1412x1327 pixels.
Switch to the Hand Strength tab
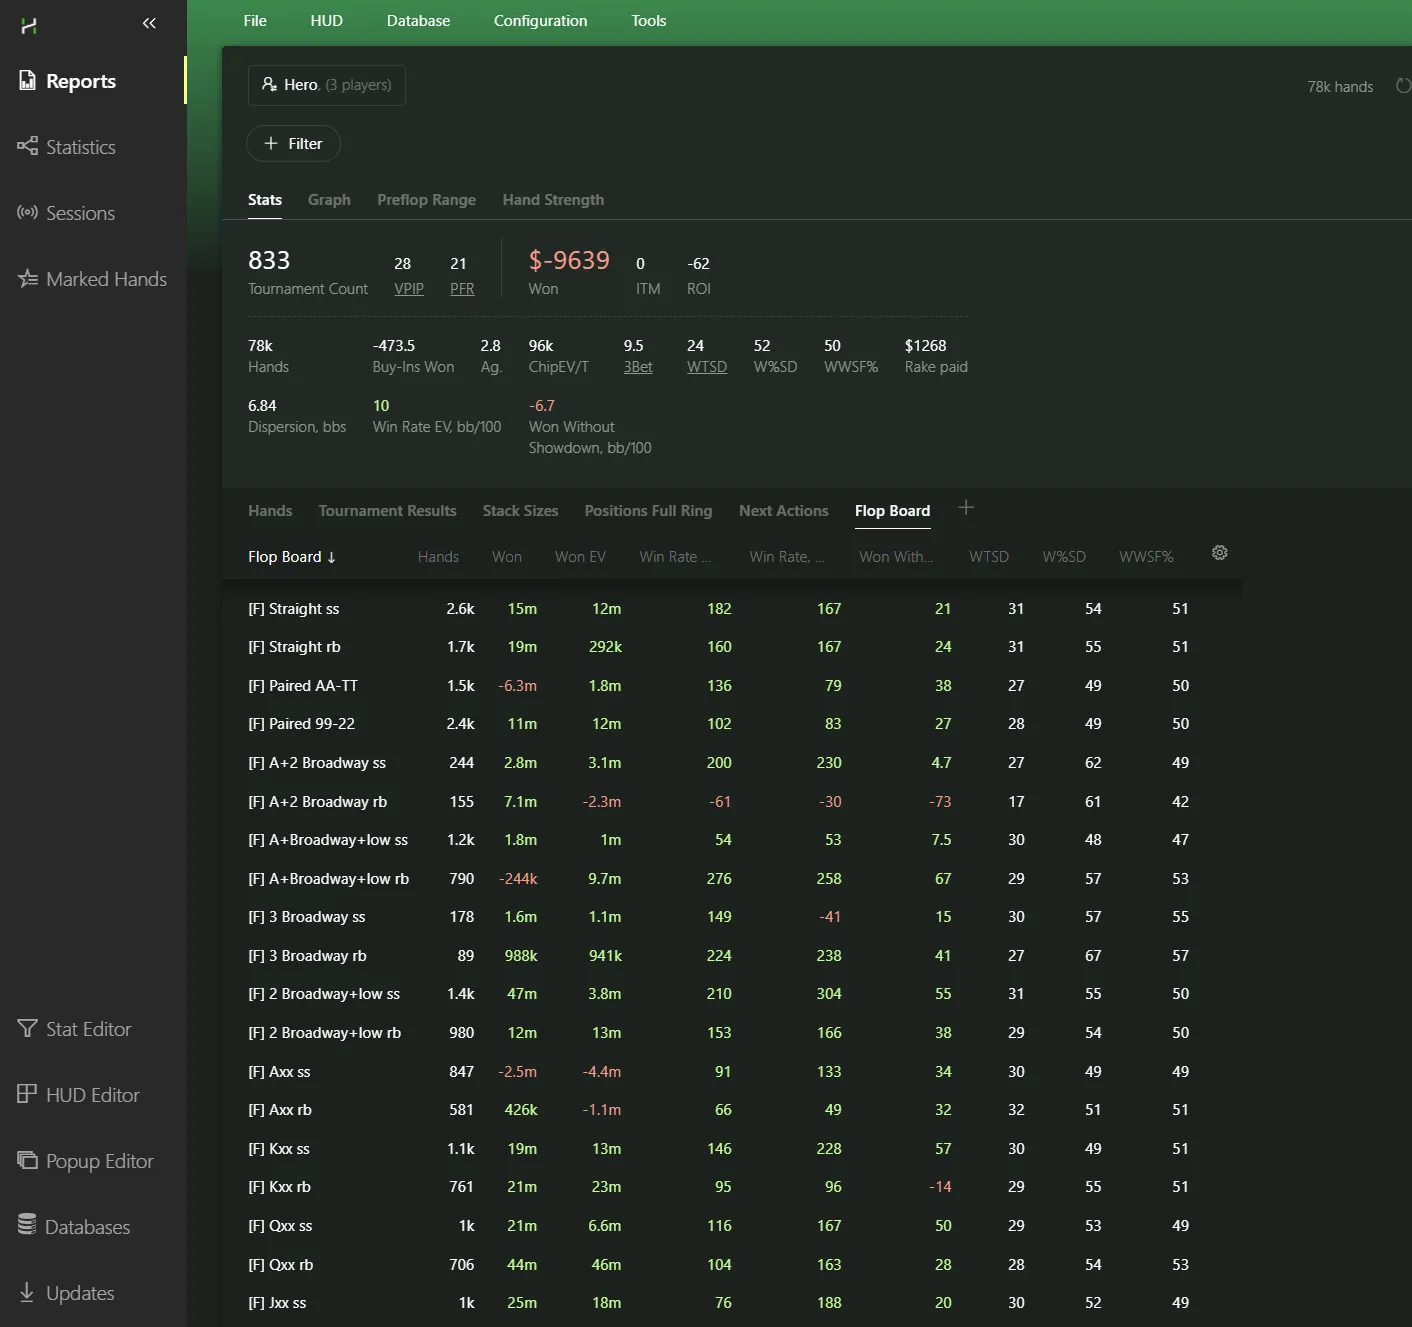pyautogui.click(x=553, y=200)
